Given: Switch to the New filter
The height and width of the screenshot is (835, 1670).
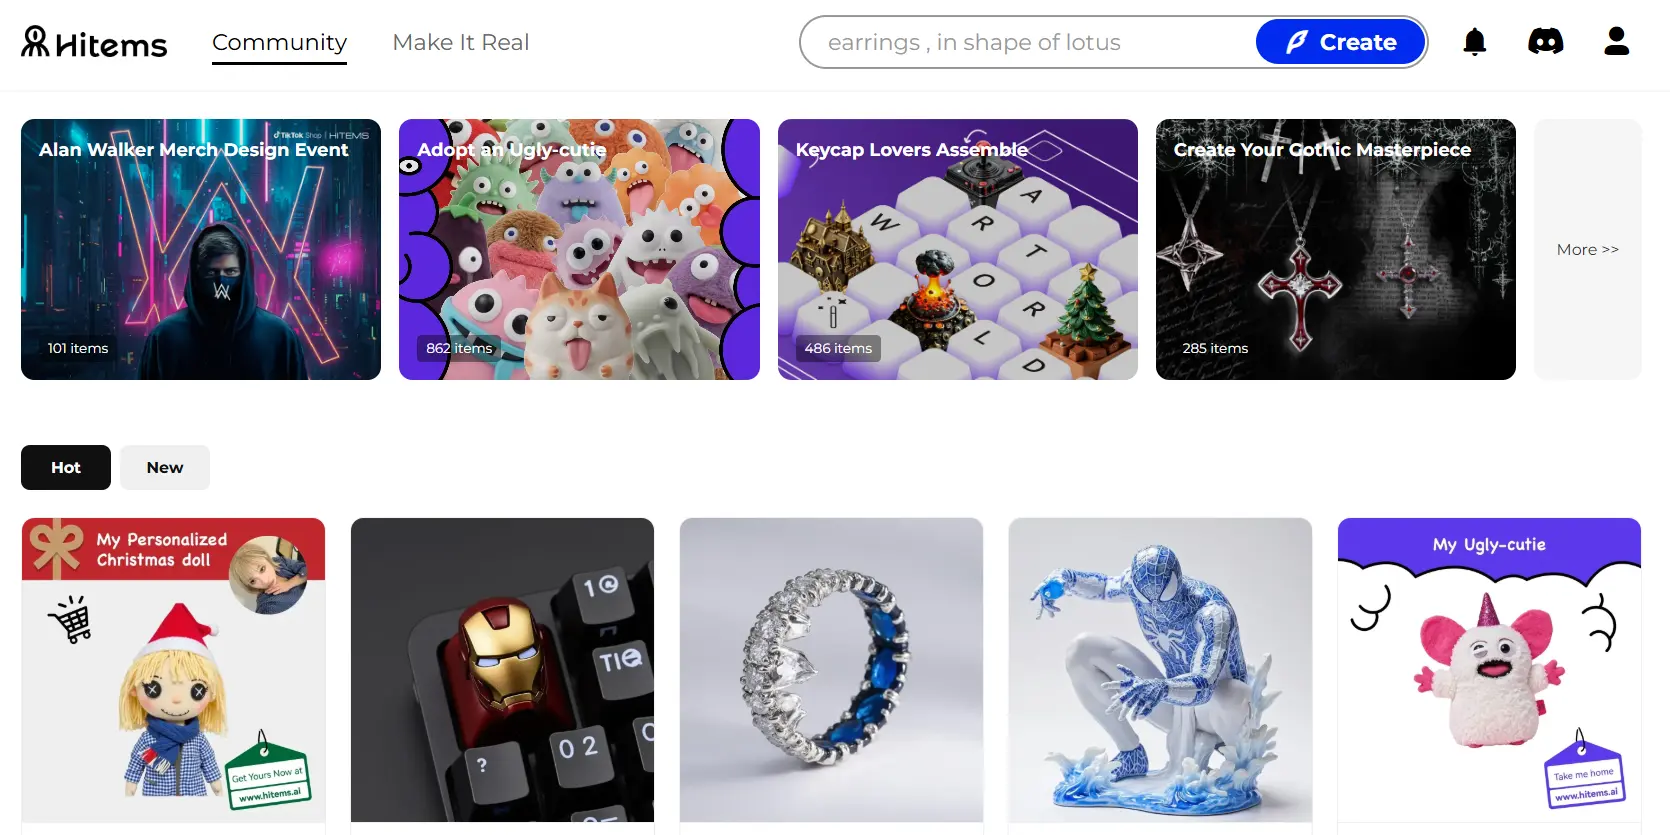Looking at the screenshot, I should pyautogui.click(x=165, y=467).
